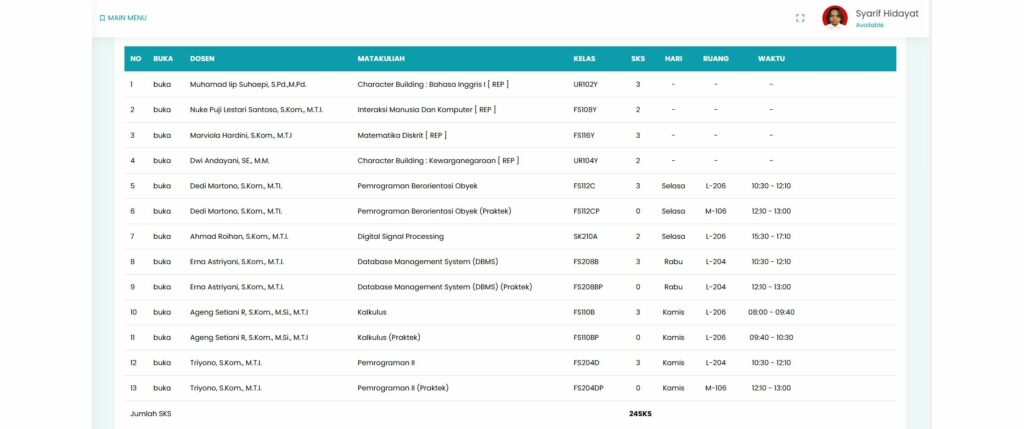Viewport: 1024px width, 429px height.
Task: Click 'buka' for Digital Signal Processing row
Action: (162, 237)
